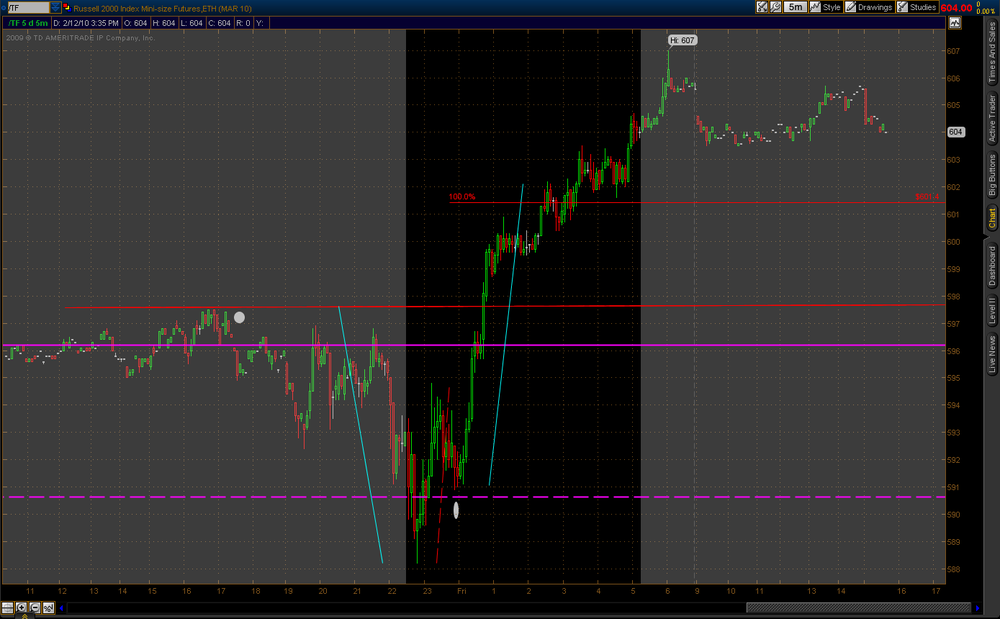1000x619 pixels.
Task: Click the white oval marker below dashed line
Action: click(456, 510)
